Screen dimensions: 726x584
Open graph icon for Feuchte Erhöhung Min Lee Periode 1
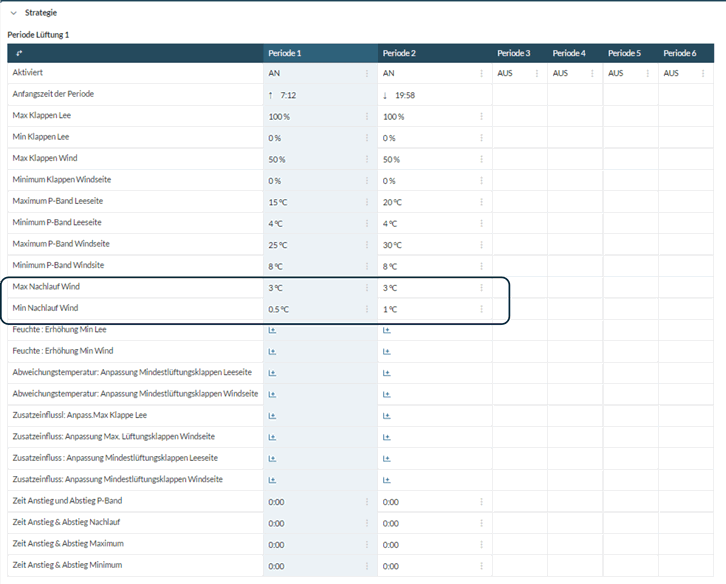point(273,330)
